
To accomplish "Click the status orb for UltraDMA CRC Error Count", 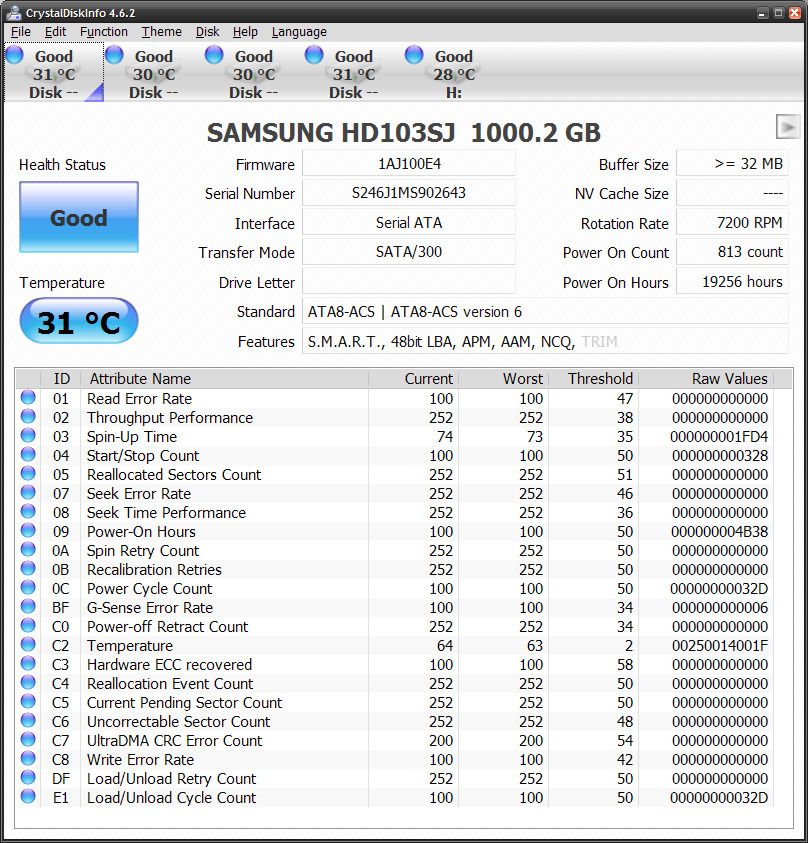I will pos(28,740).
